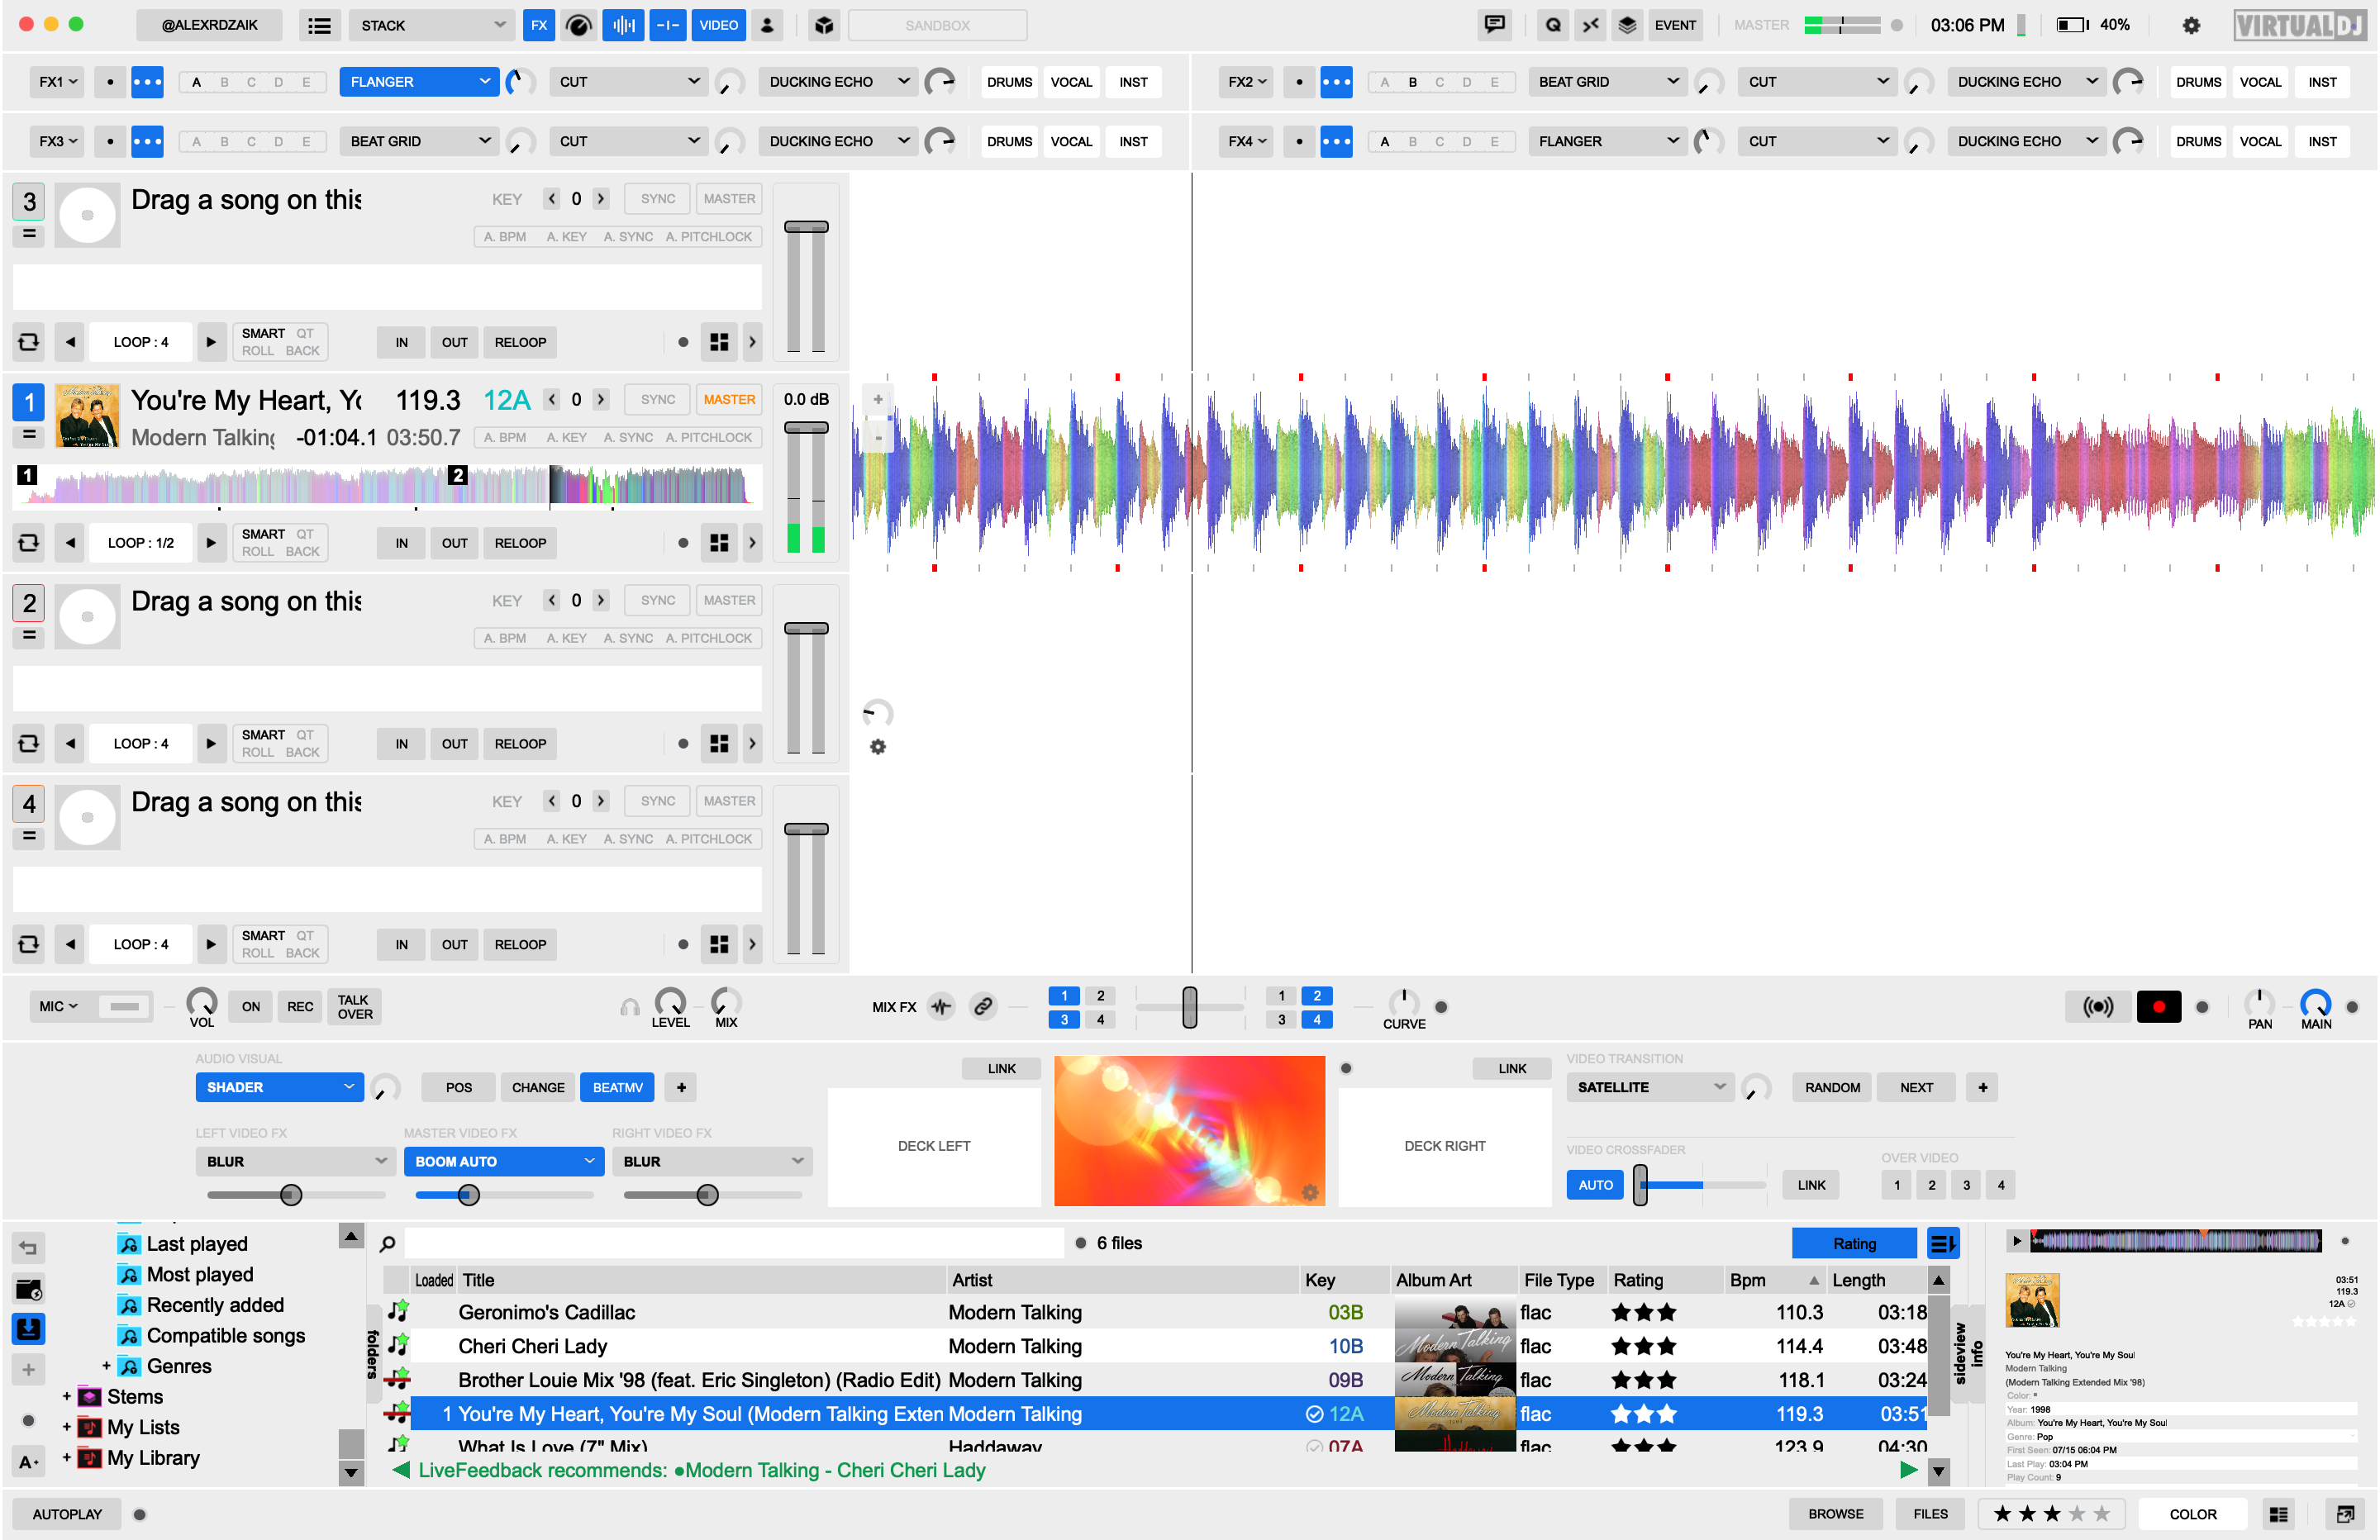Click the loop OUT button on deck 2
2380x1540 pixels.
coord(454,744)
